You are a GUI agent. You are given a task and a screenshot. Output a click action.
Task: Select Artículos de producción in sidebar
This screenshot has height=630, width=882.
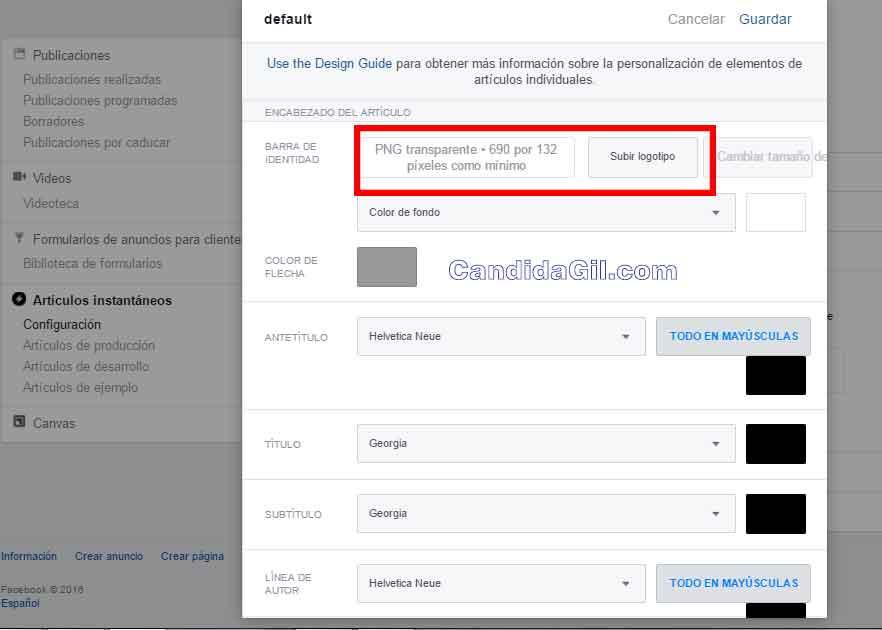click(89, 346)
